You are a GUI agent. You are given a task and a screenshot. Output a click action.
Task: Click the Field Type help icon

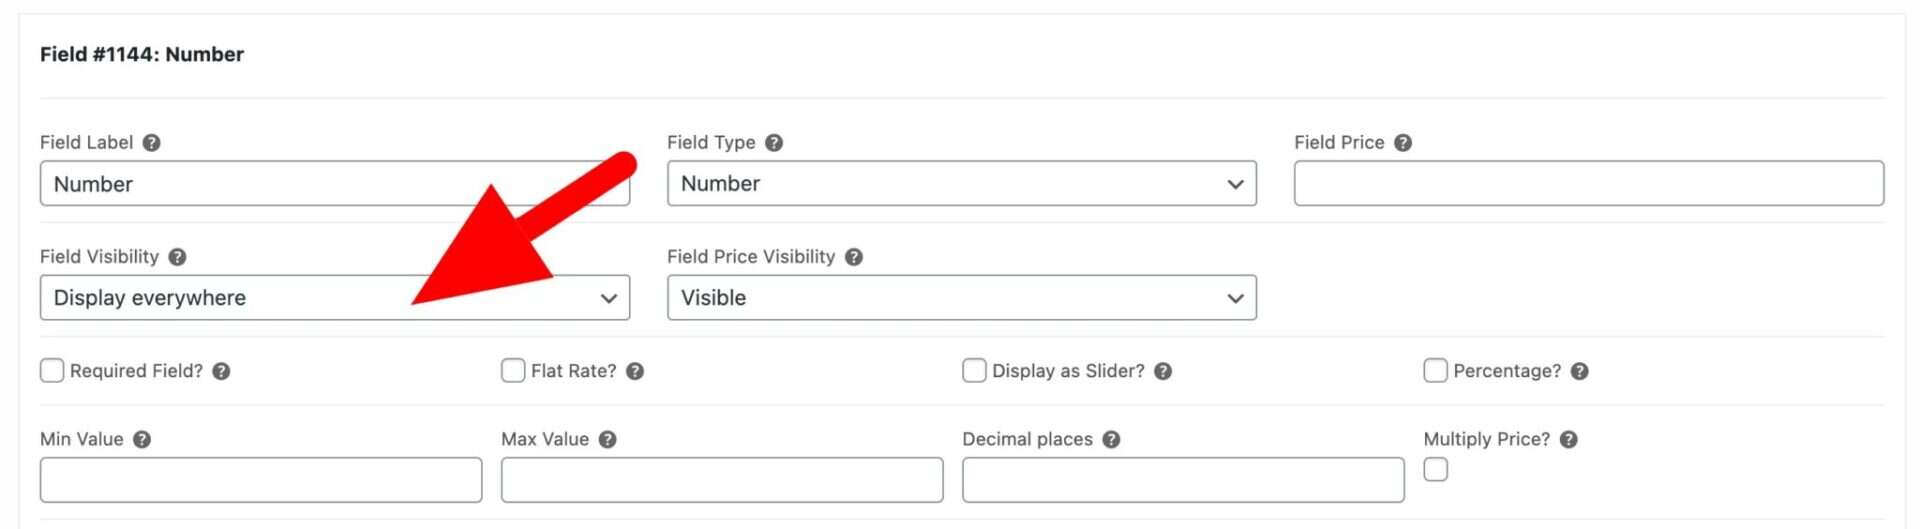coord(774,143)
